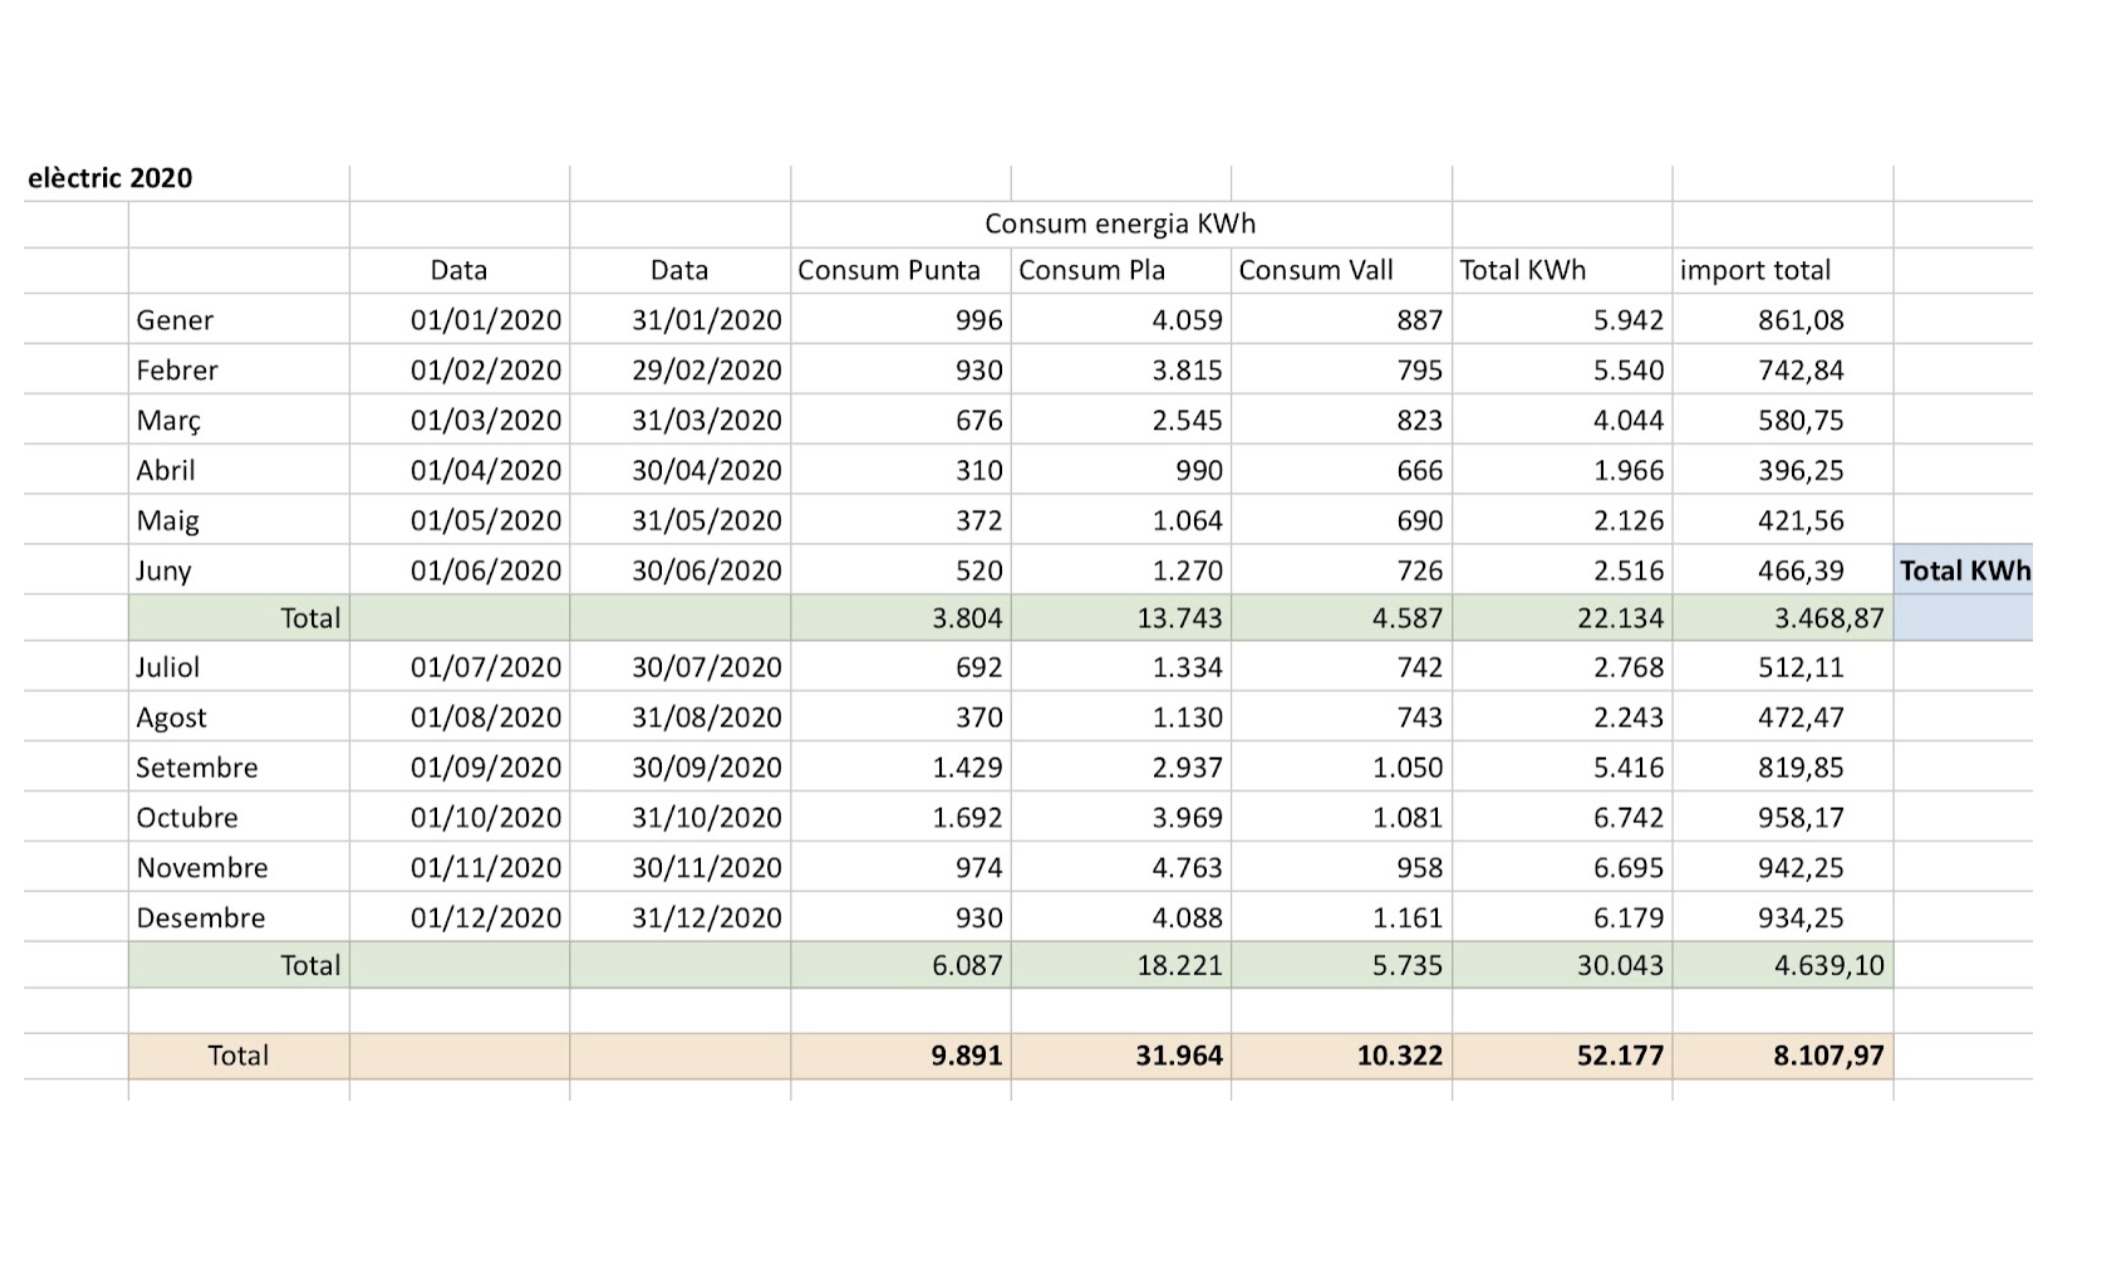Select the 01/02/2020 start date cell
Viewport: 2126px width, 1272px height.
tap(485, 371)
